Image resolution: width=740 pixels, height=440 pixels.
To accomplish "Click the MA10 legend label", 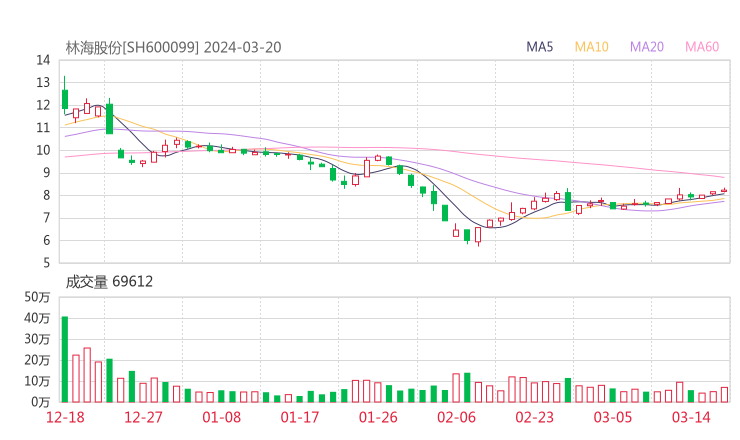I will (x=591, y=47).
